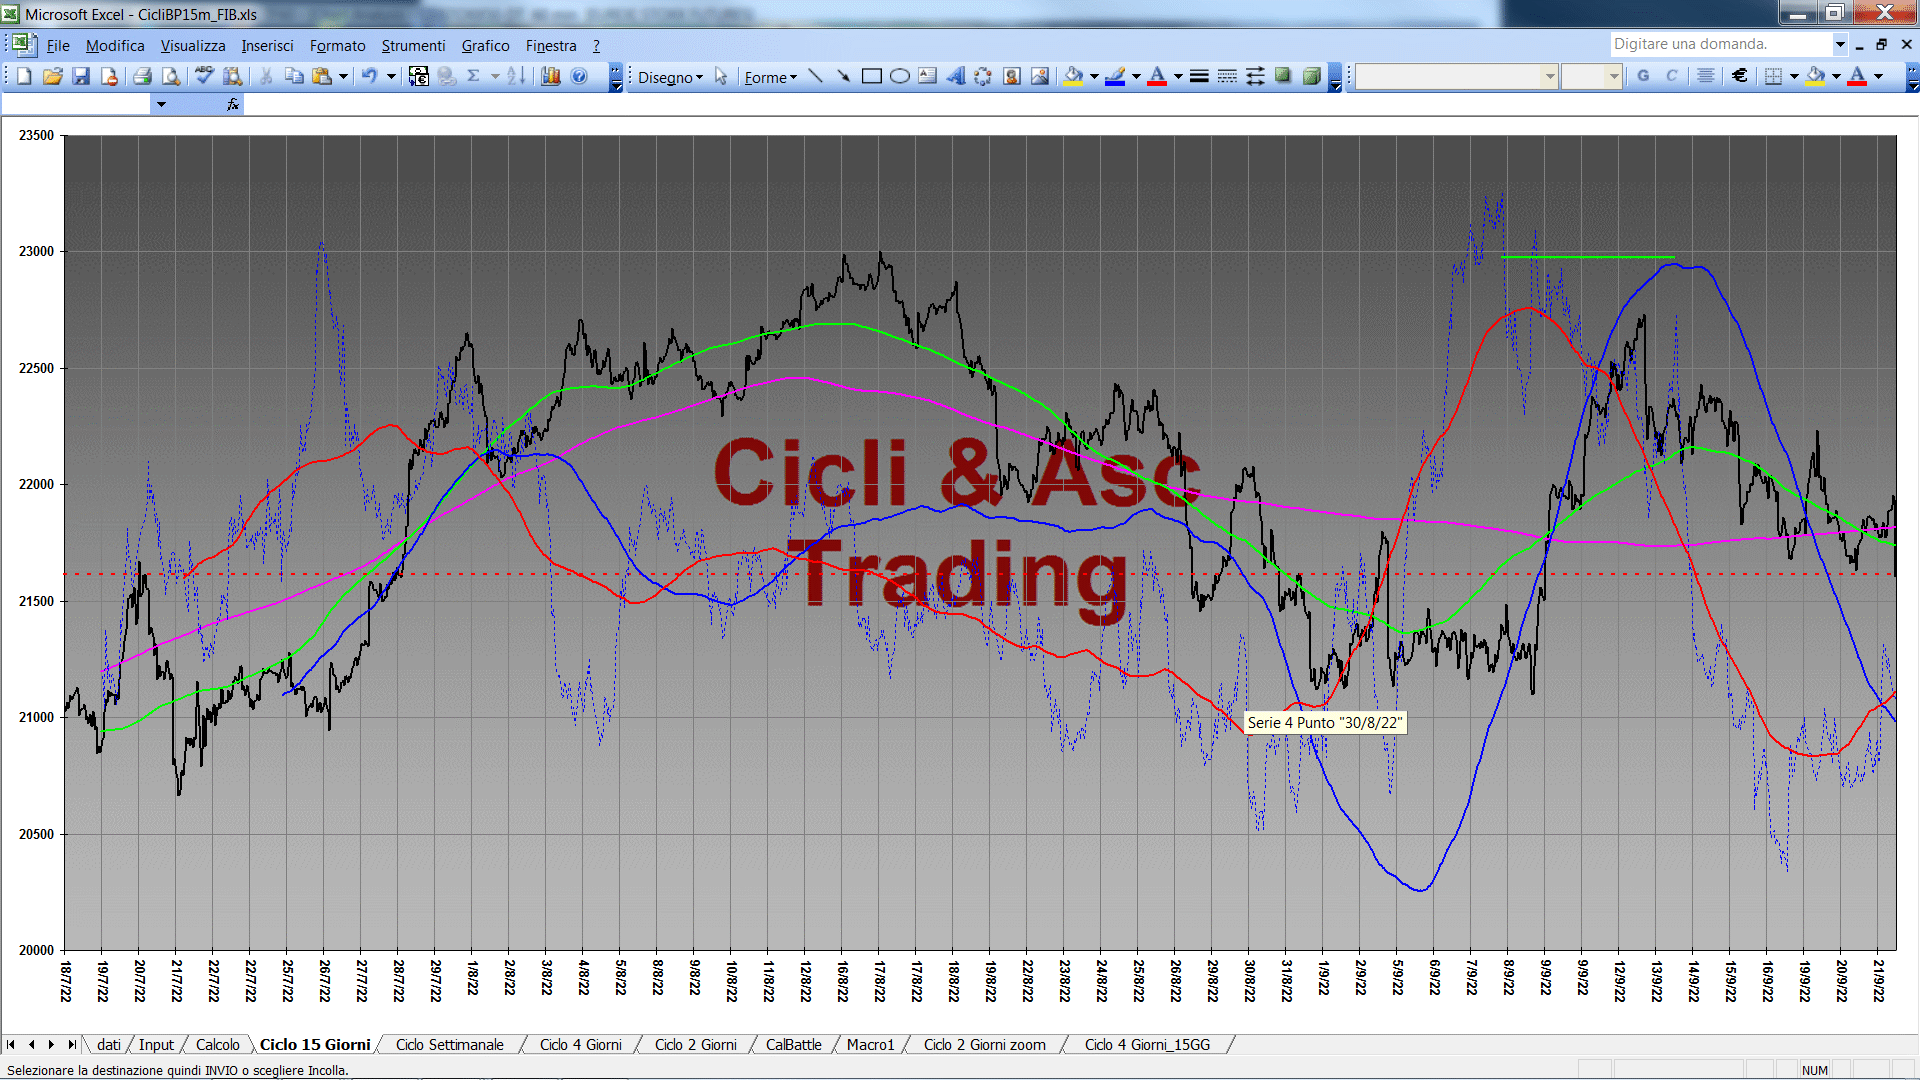Open a file with the Open folder icon

[x=53, y=76]
